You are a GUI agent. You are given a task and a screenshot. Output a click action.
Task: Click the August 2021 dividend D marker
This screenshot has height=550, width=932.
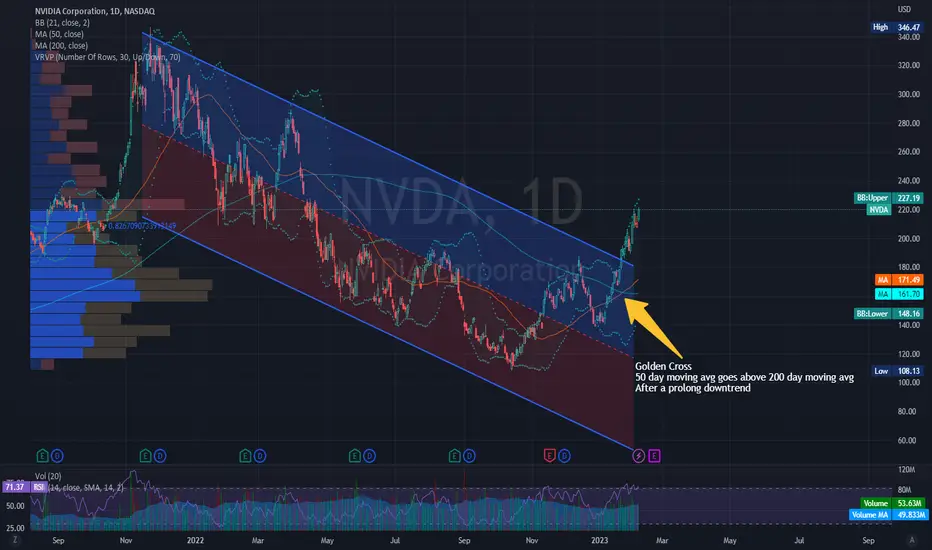click(x=57, y=456)
